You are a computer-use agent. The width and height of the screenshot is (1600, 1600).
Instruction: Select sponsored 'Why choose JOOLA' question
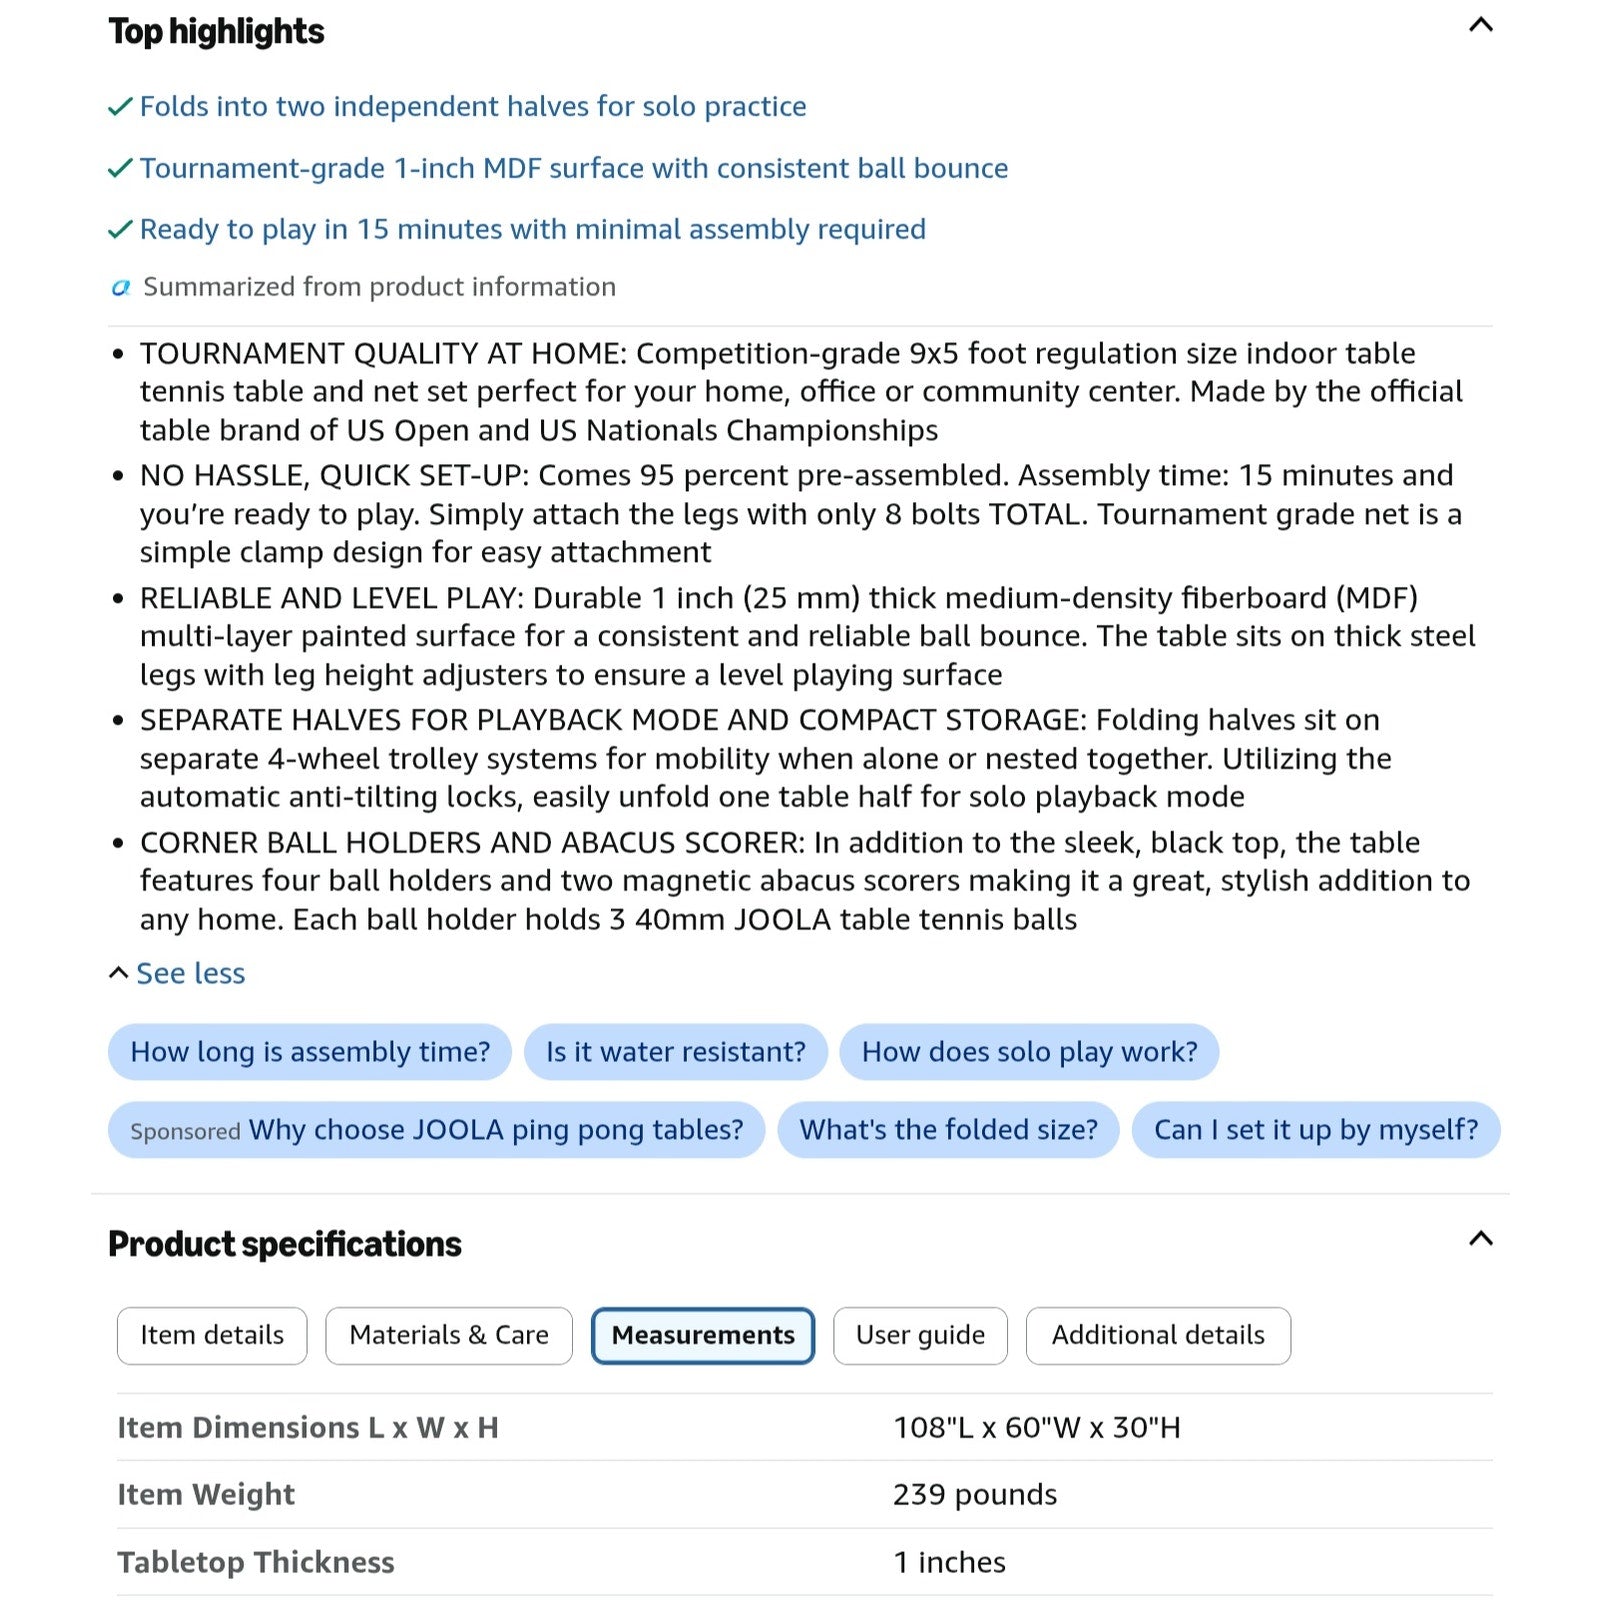tap(437, 1130)
